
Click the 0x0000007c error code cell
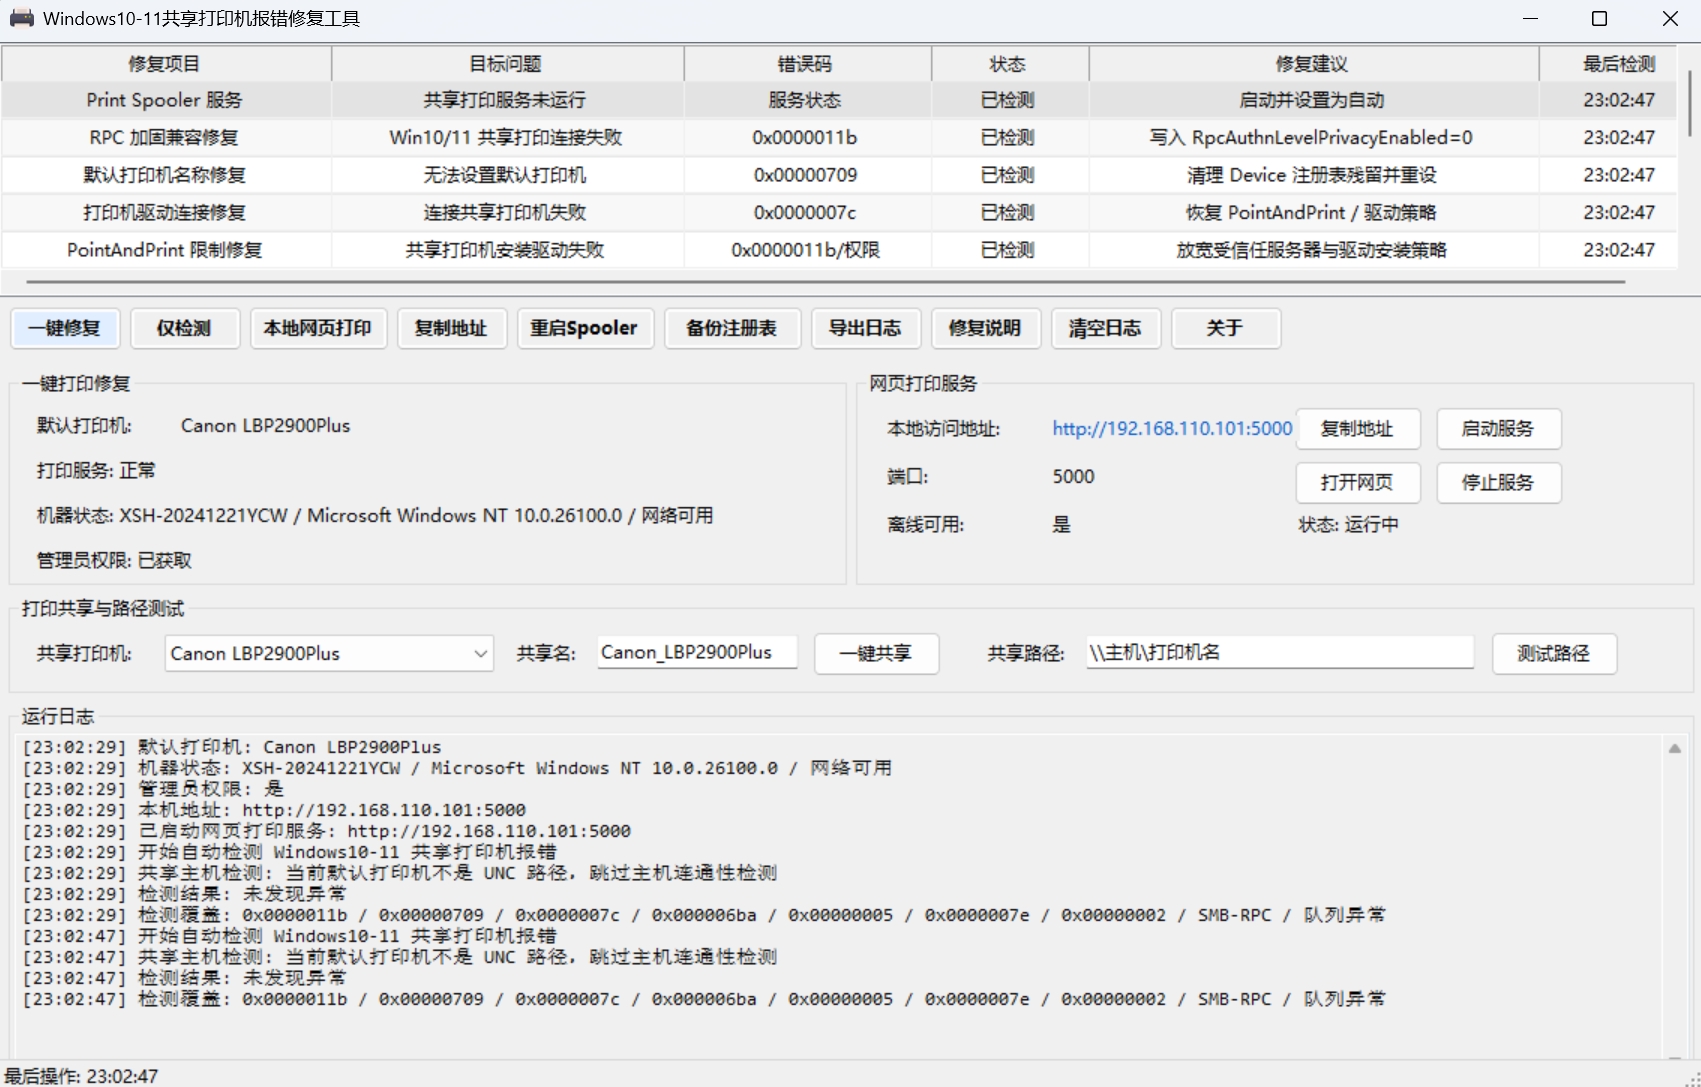click(x=806, y=213)
